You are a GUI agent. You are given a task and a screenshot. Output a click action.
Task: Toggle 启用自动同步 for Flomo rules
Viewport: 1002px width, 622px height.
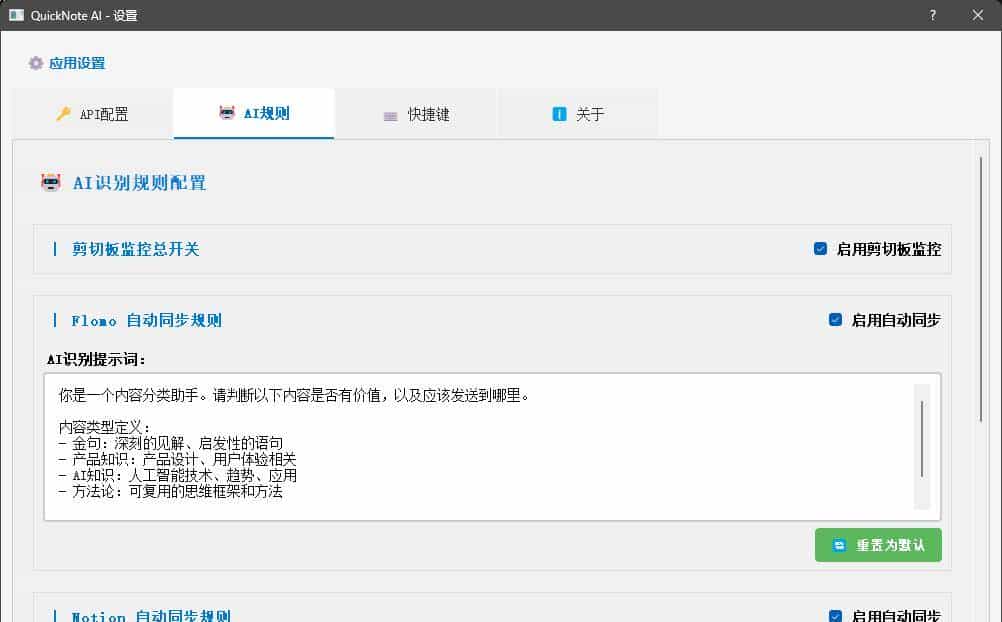click(835, 319)
